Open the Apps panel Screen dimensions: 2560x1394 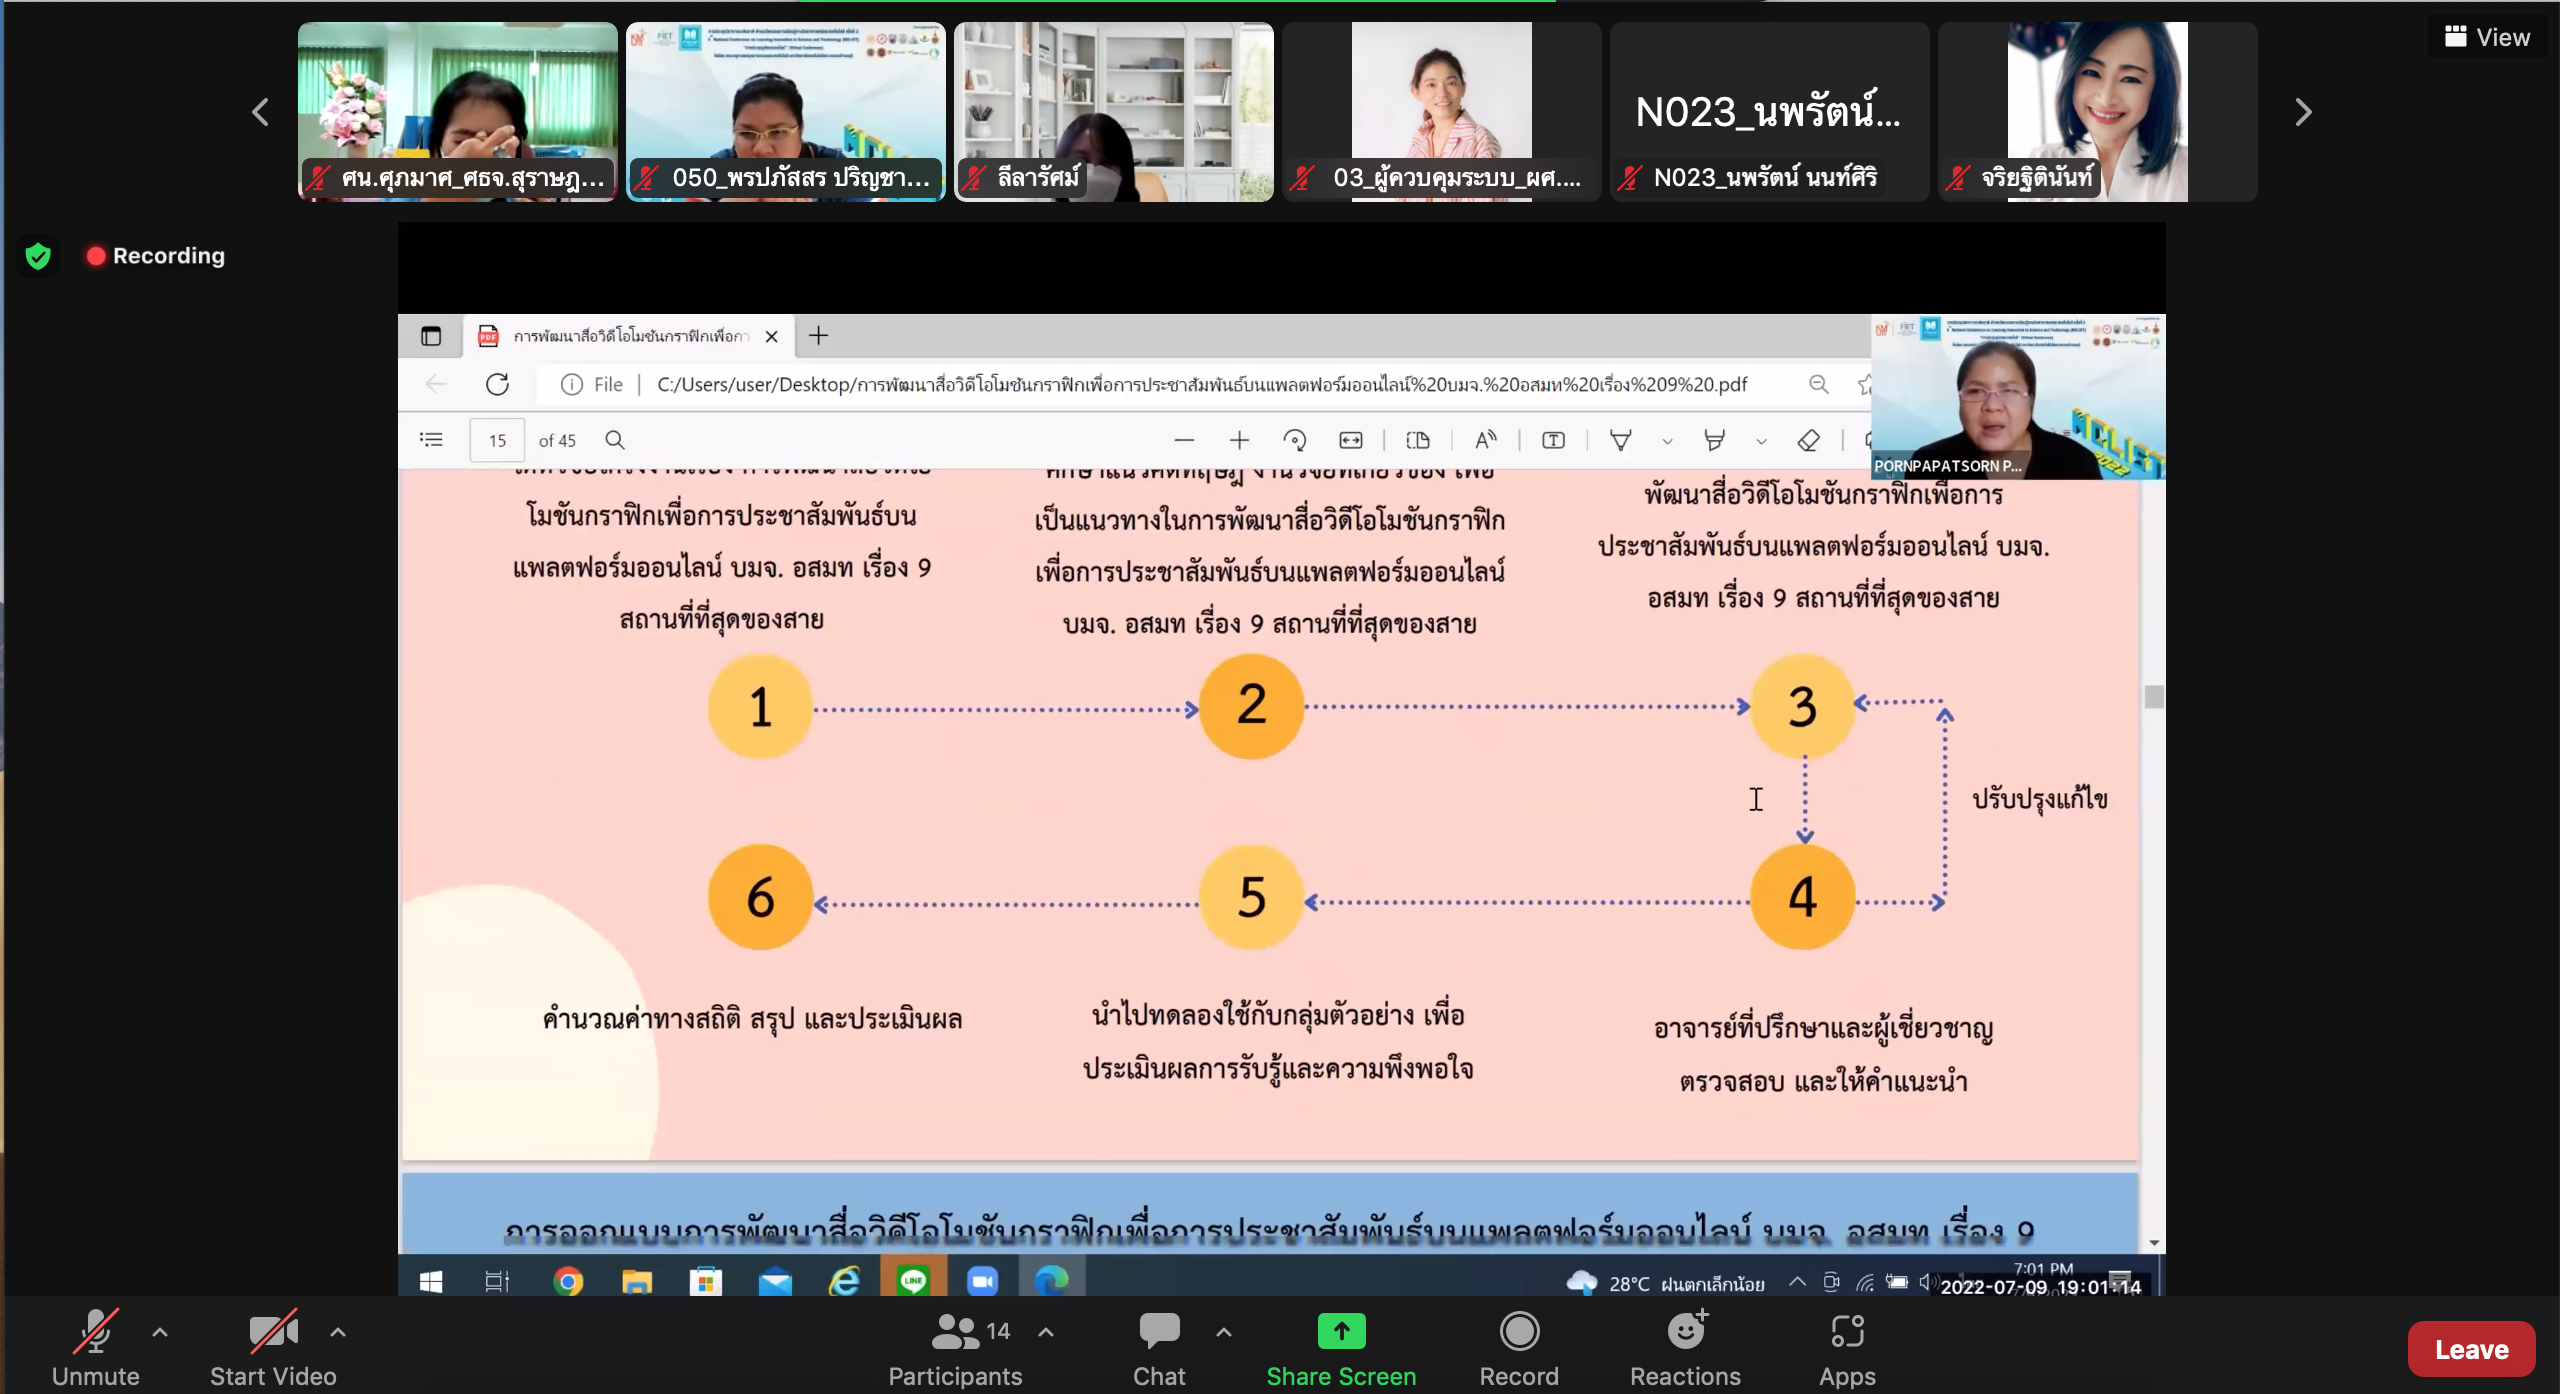pyautogui.click(x=1846, y=1347)
